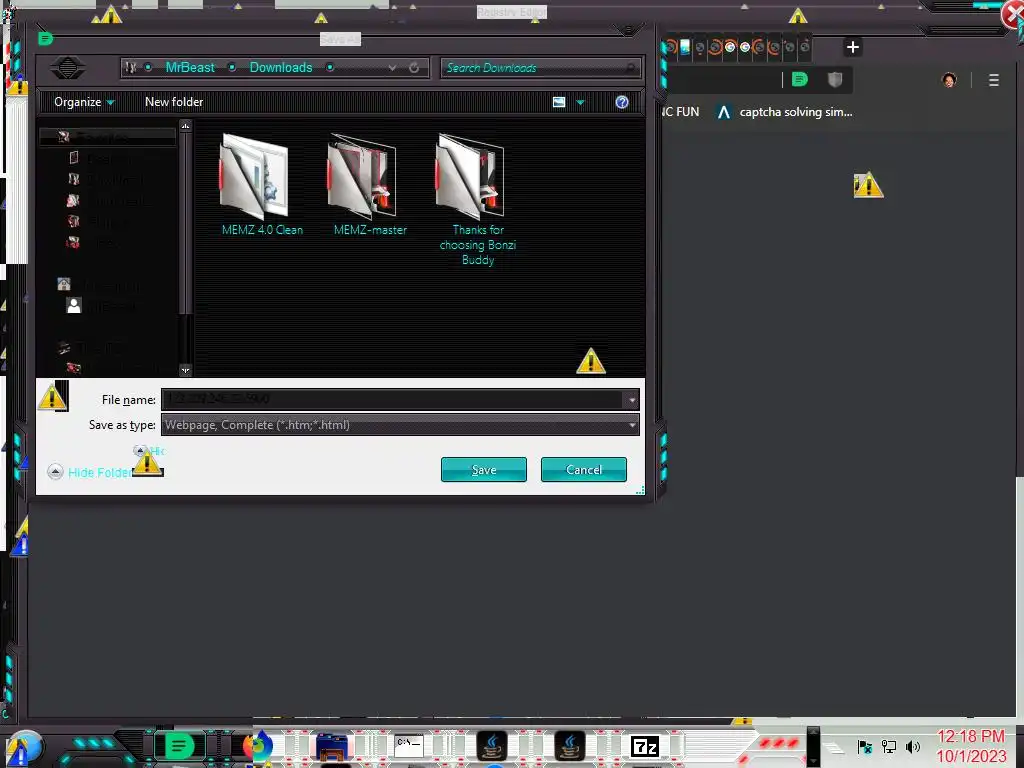Click the Cancel button
The width and height of the screenshot is (1024, 768).
tap(583, 470)
